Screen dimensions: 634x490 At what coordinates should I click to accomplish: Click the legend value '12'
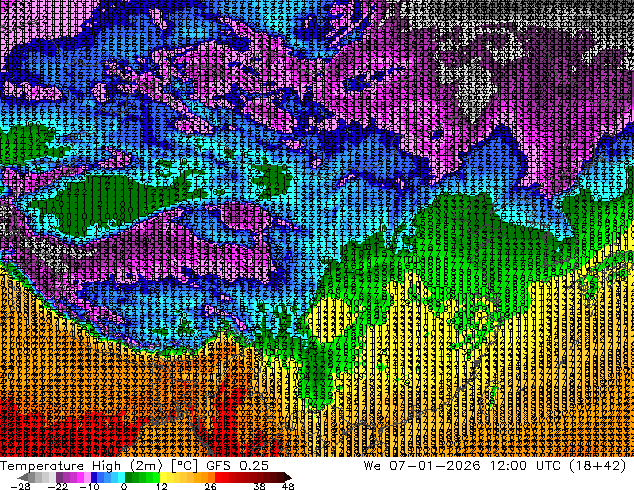[x=162, y=486]
